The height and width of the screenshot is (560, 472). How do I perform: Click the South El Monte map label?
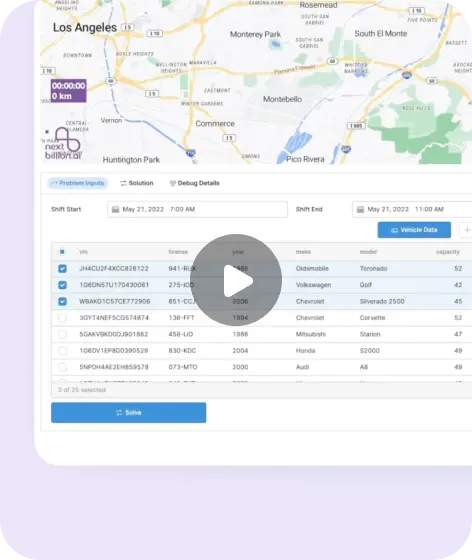[x=381, y=34]
